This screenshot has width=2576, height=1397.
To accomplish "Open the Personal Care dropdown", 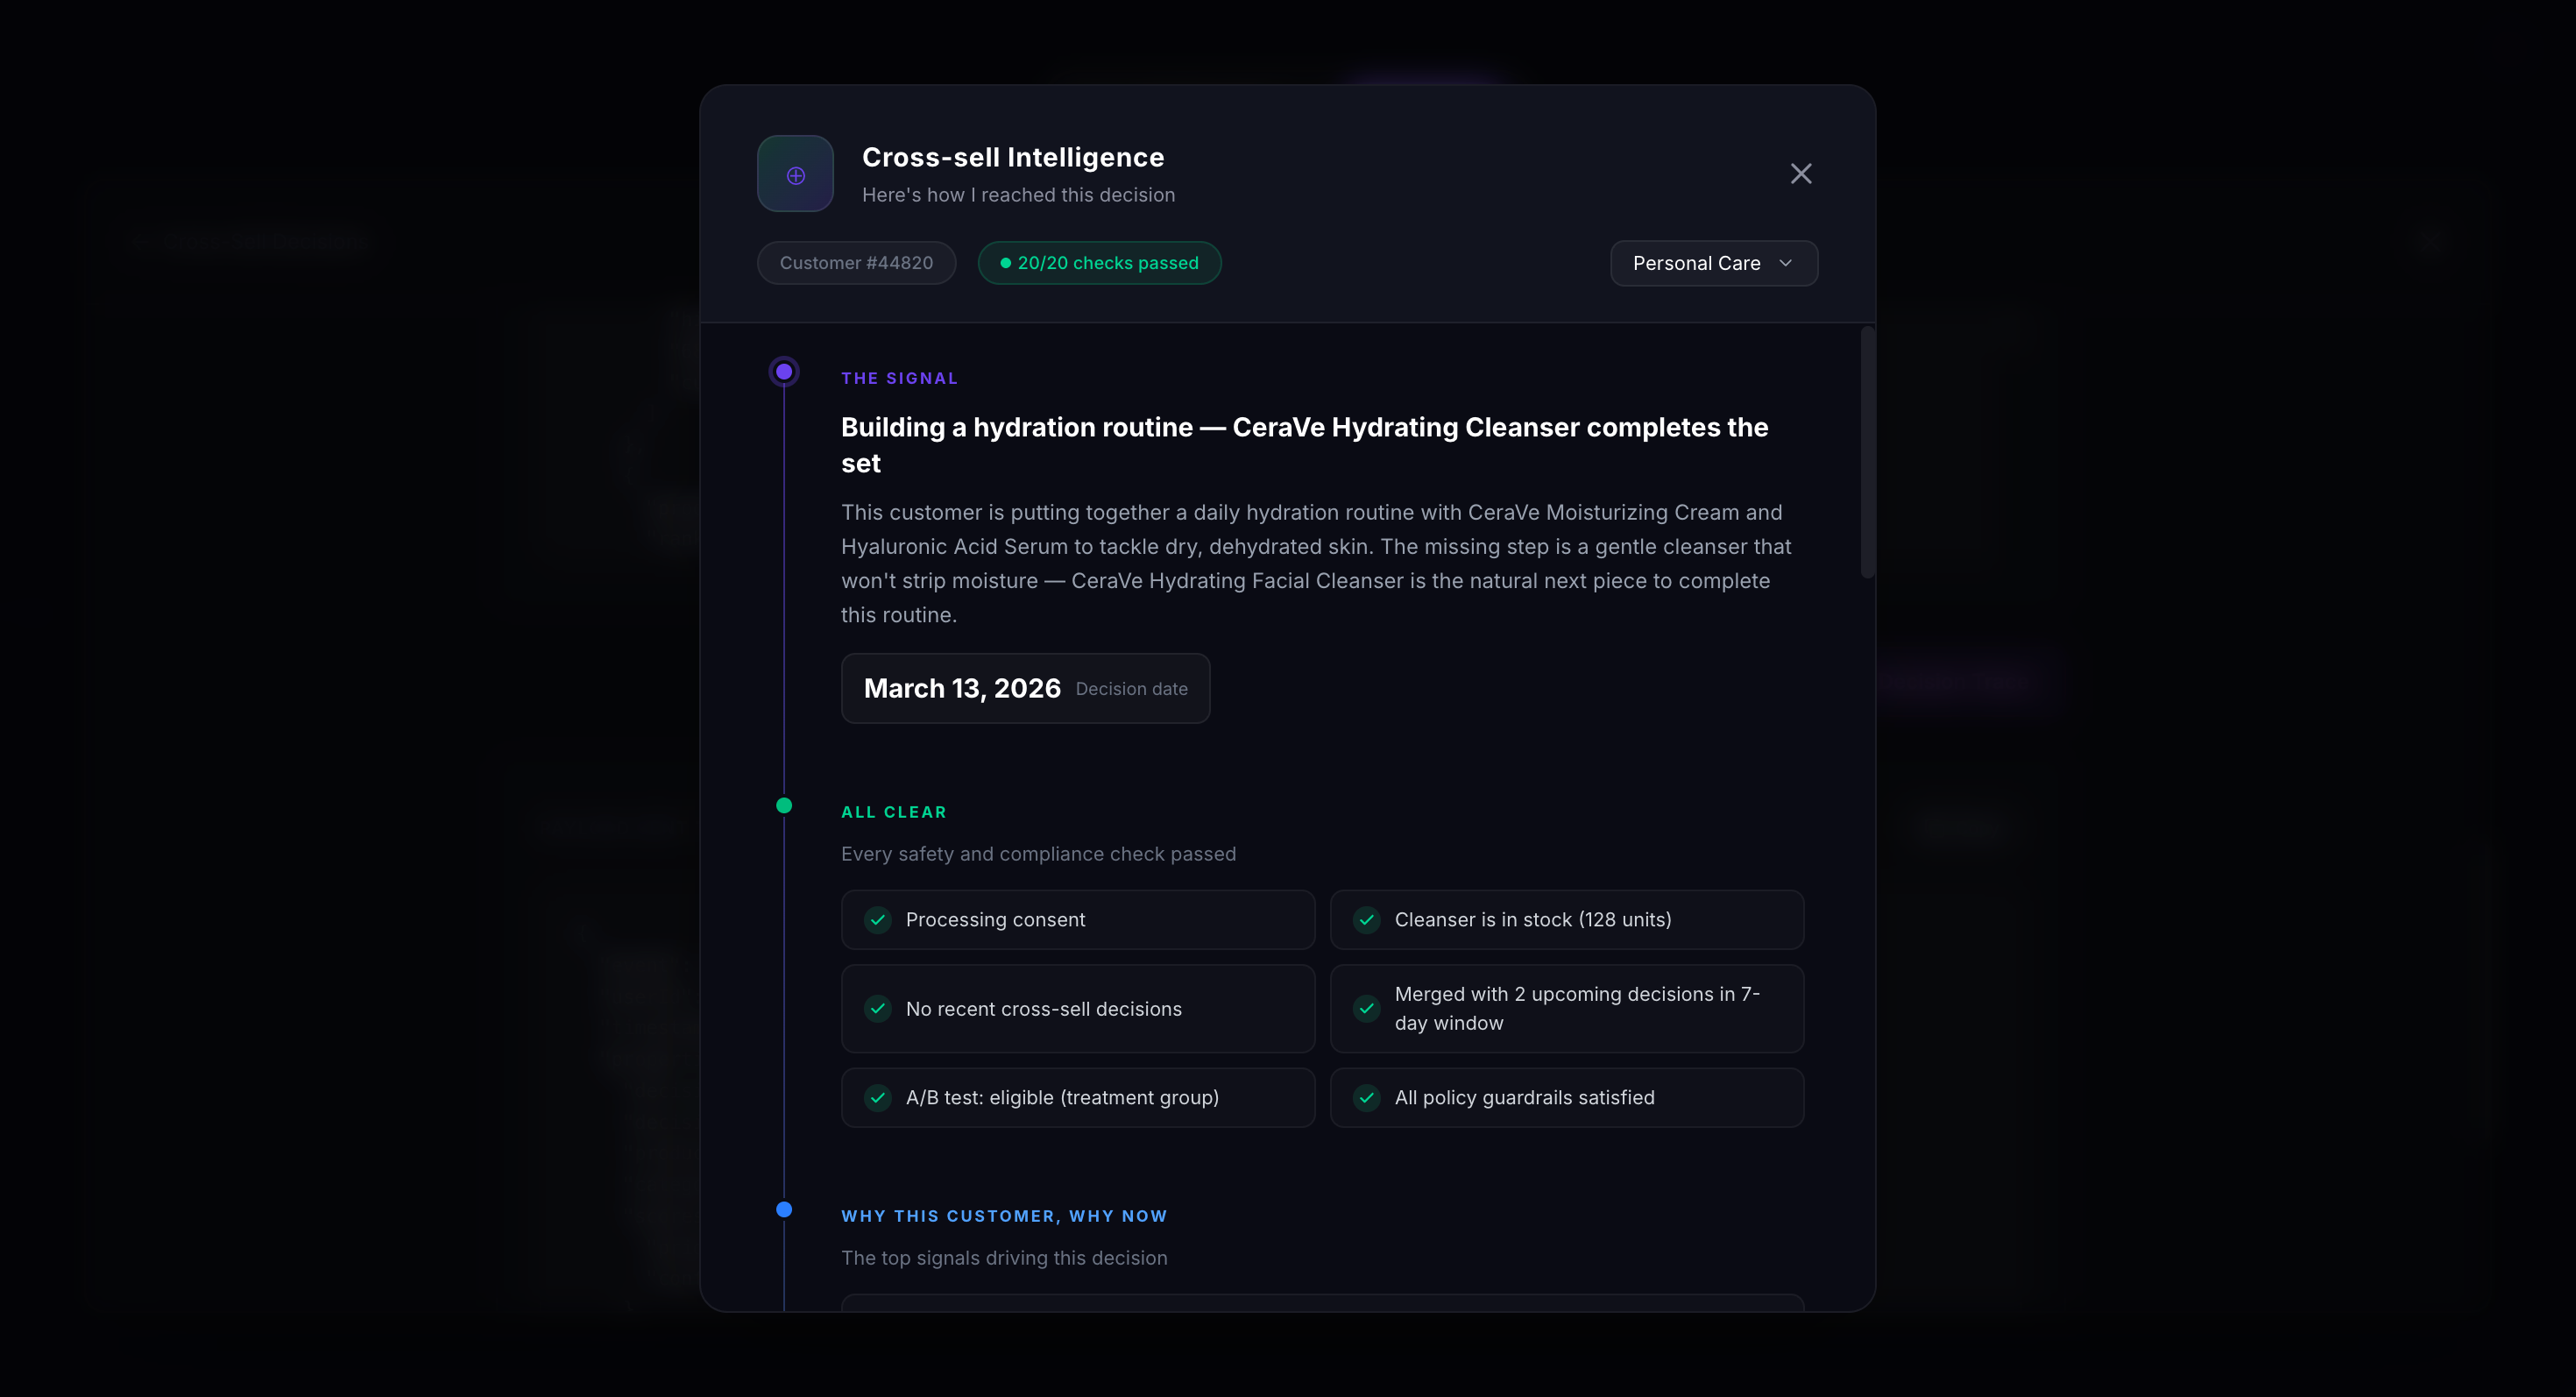I will pyautogui.click(x=1712, y=263).
